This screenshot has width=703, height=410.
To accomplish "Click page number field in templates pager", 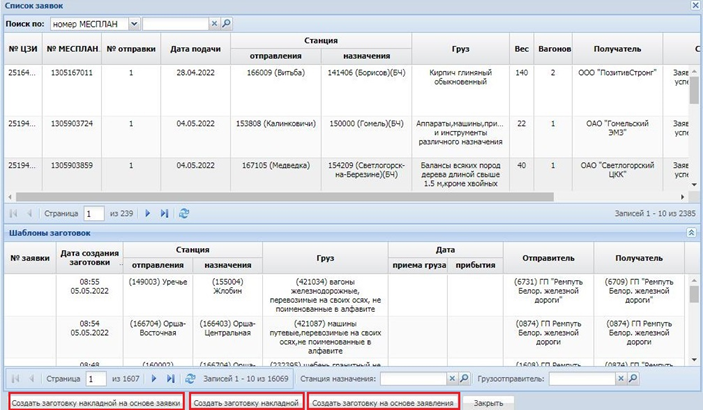I will click(96, 379).
